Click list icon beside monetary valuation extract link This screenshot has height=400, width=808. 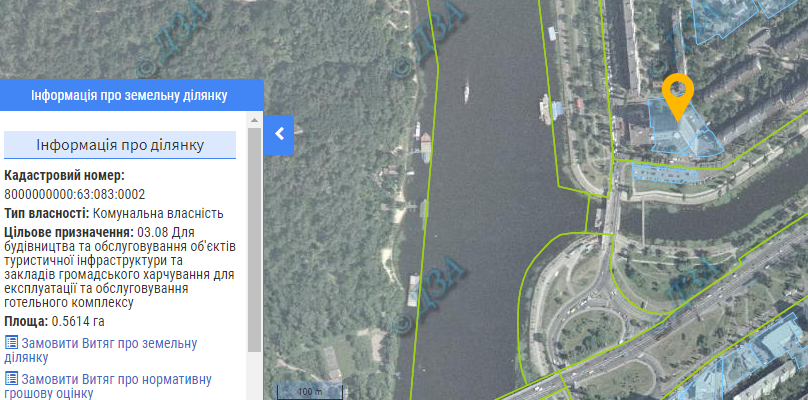click(x=11, y=379)
